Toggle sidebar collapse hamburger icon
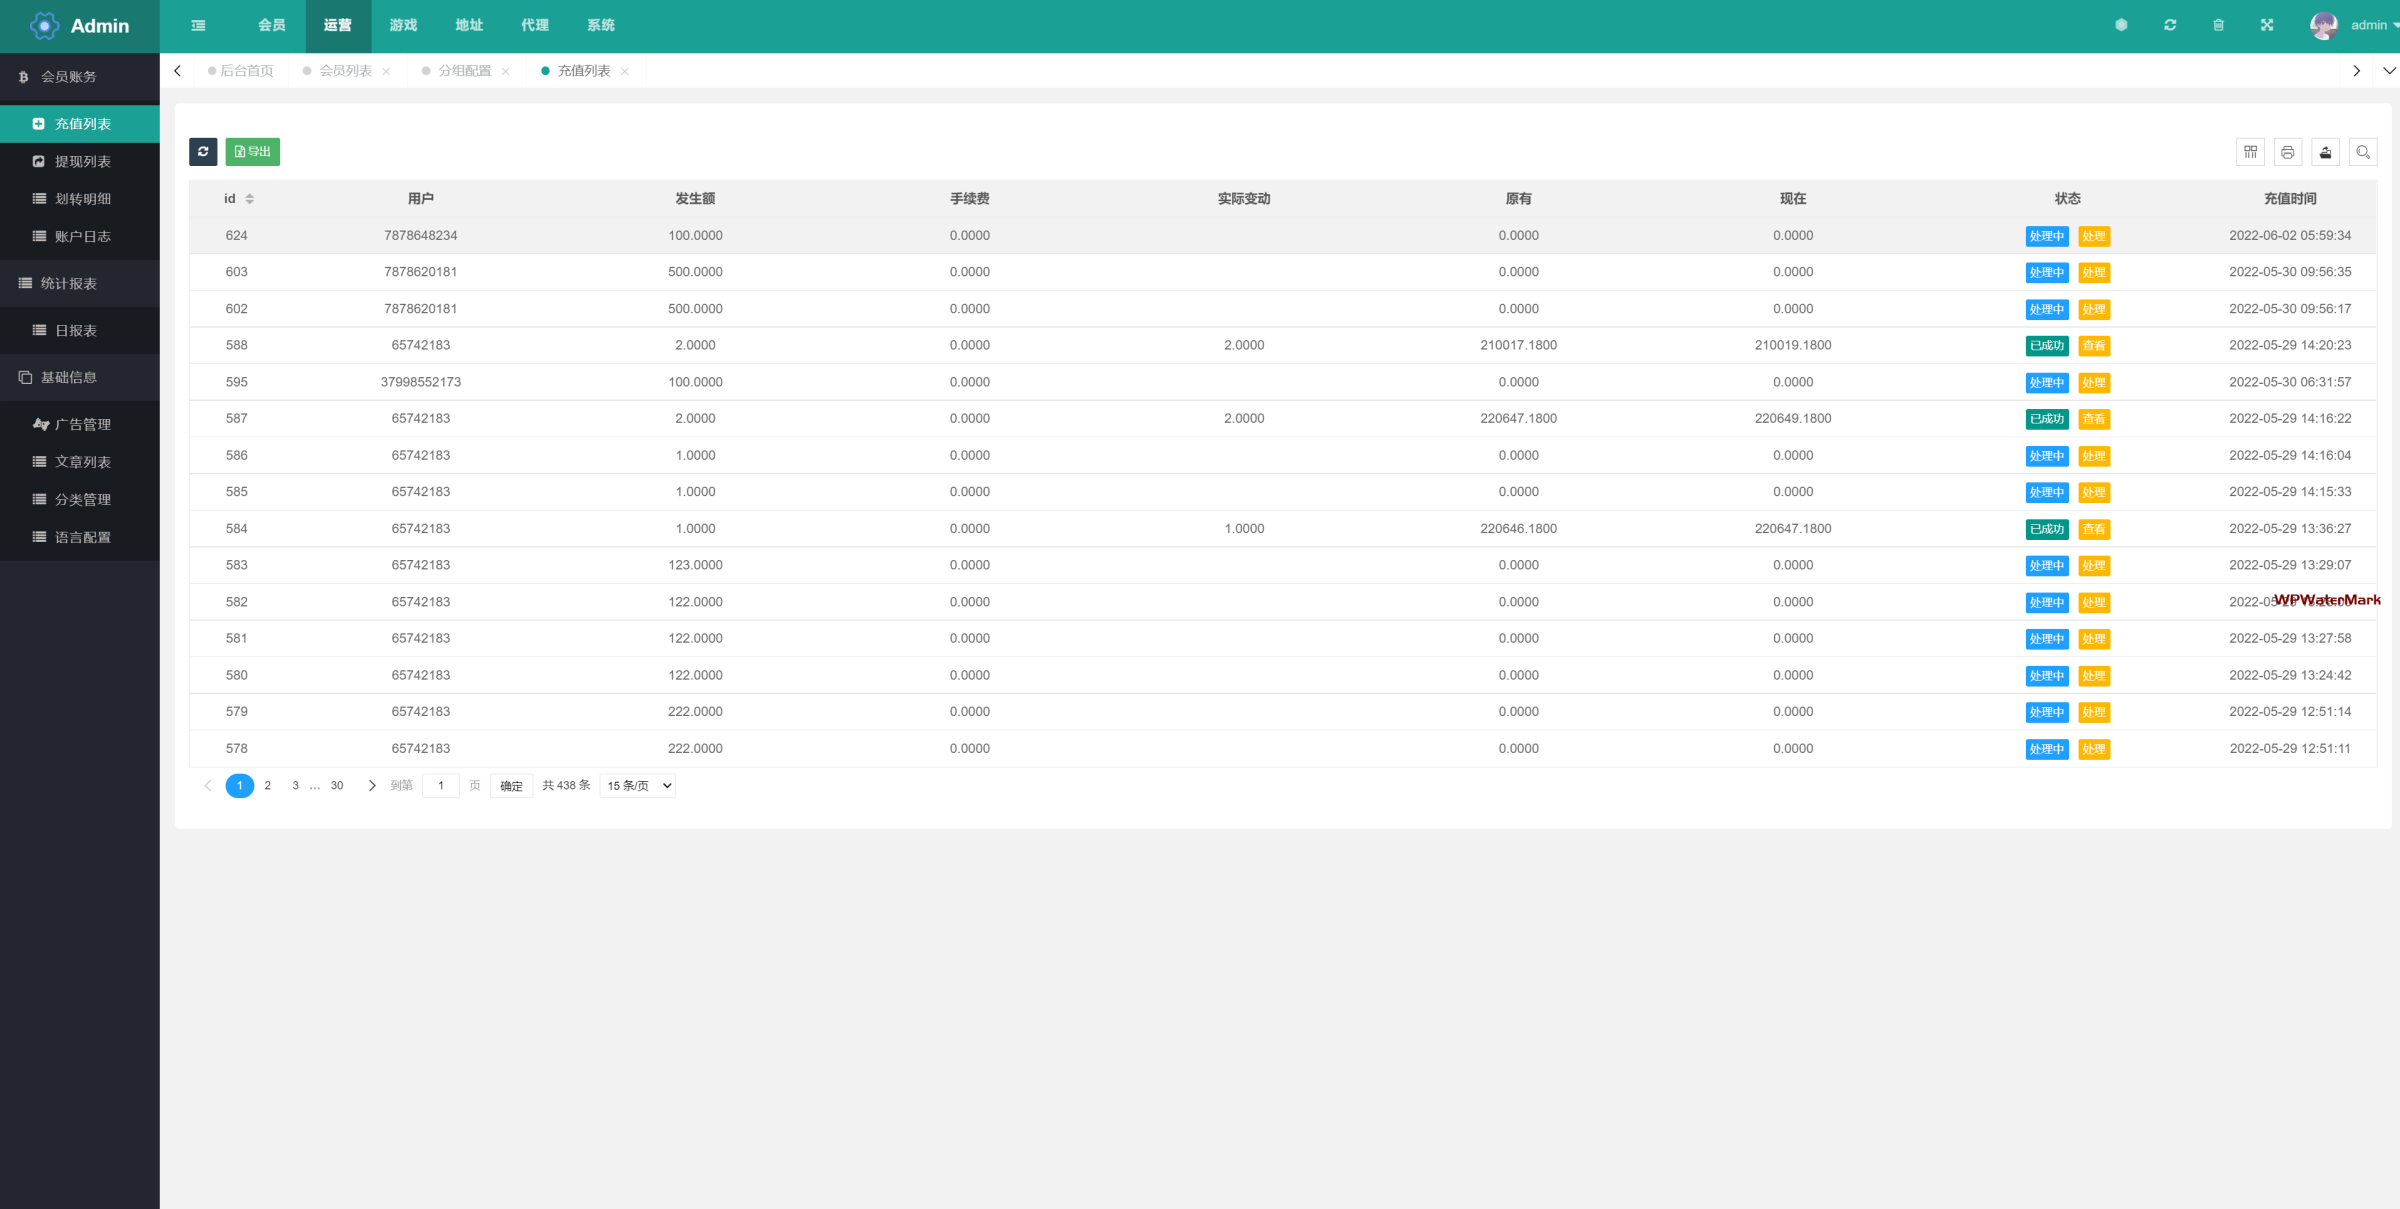This screenshot has height=1209, width=2400. (x=199, y=26)
